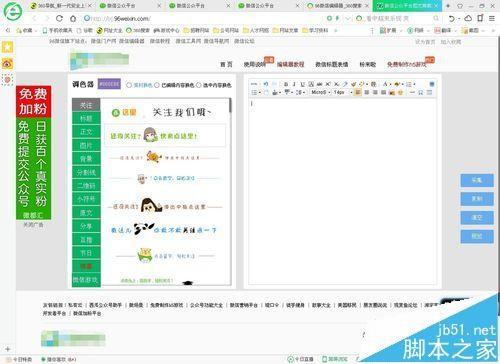Viewport: 500px width, 364px height.
Task: Open the font family Micros dropdown
Action: pos(321,92)
